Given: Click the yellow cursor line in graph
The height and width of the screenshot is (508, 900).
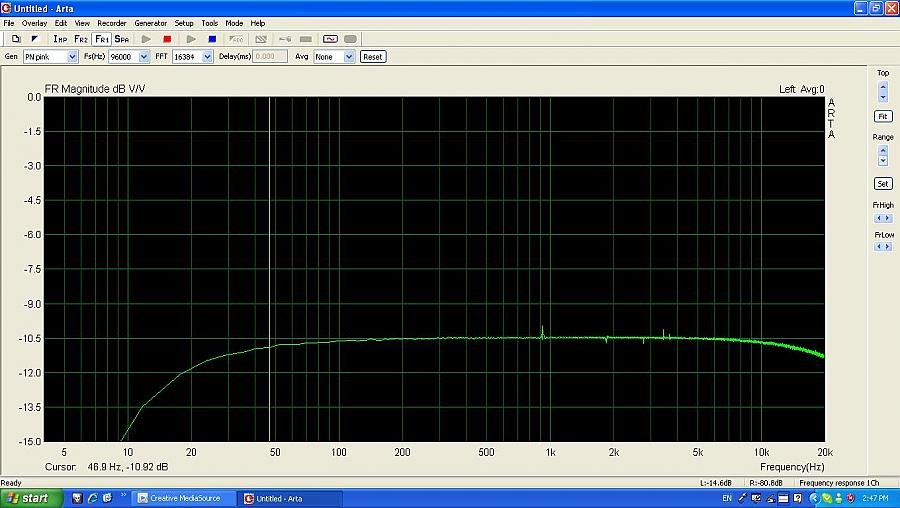Looking at the screenshot, I should (269, 269).
